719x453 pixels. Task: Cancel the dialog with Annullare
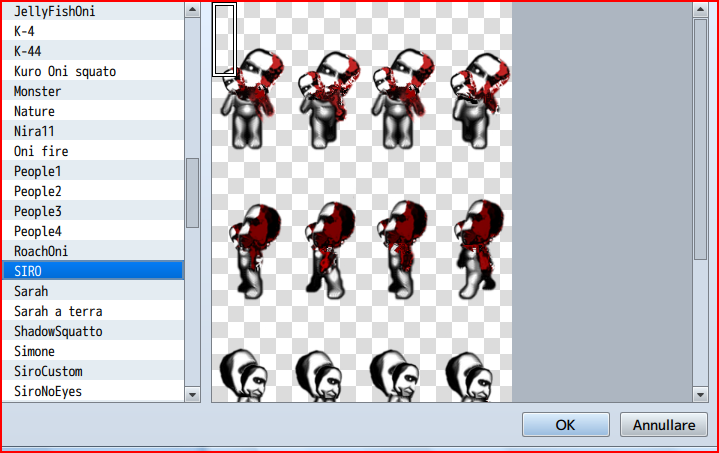point(664,425)
